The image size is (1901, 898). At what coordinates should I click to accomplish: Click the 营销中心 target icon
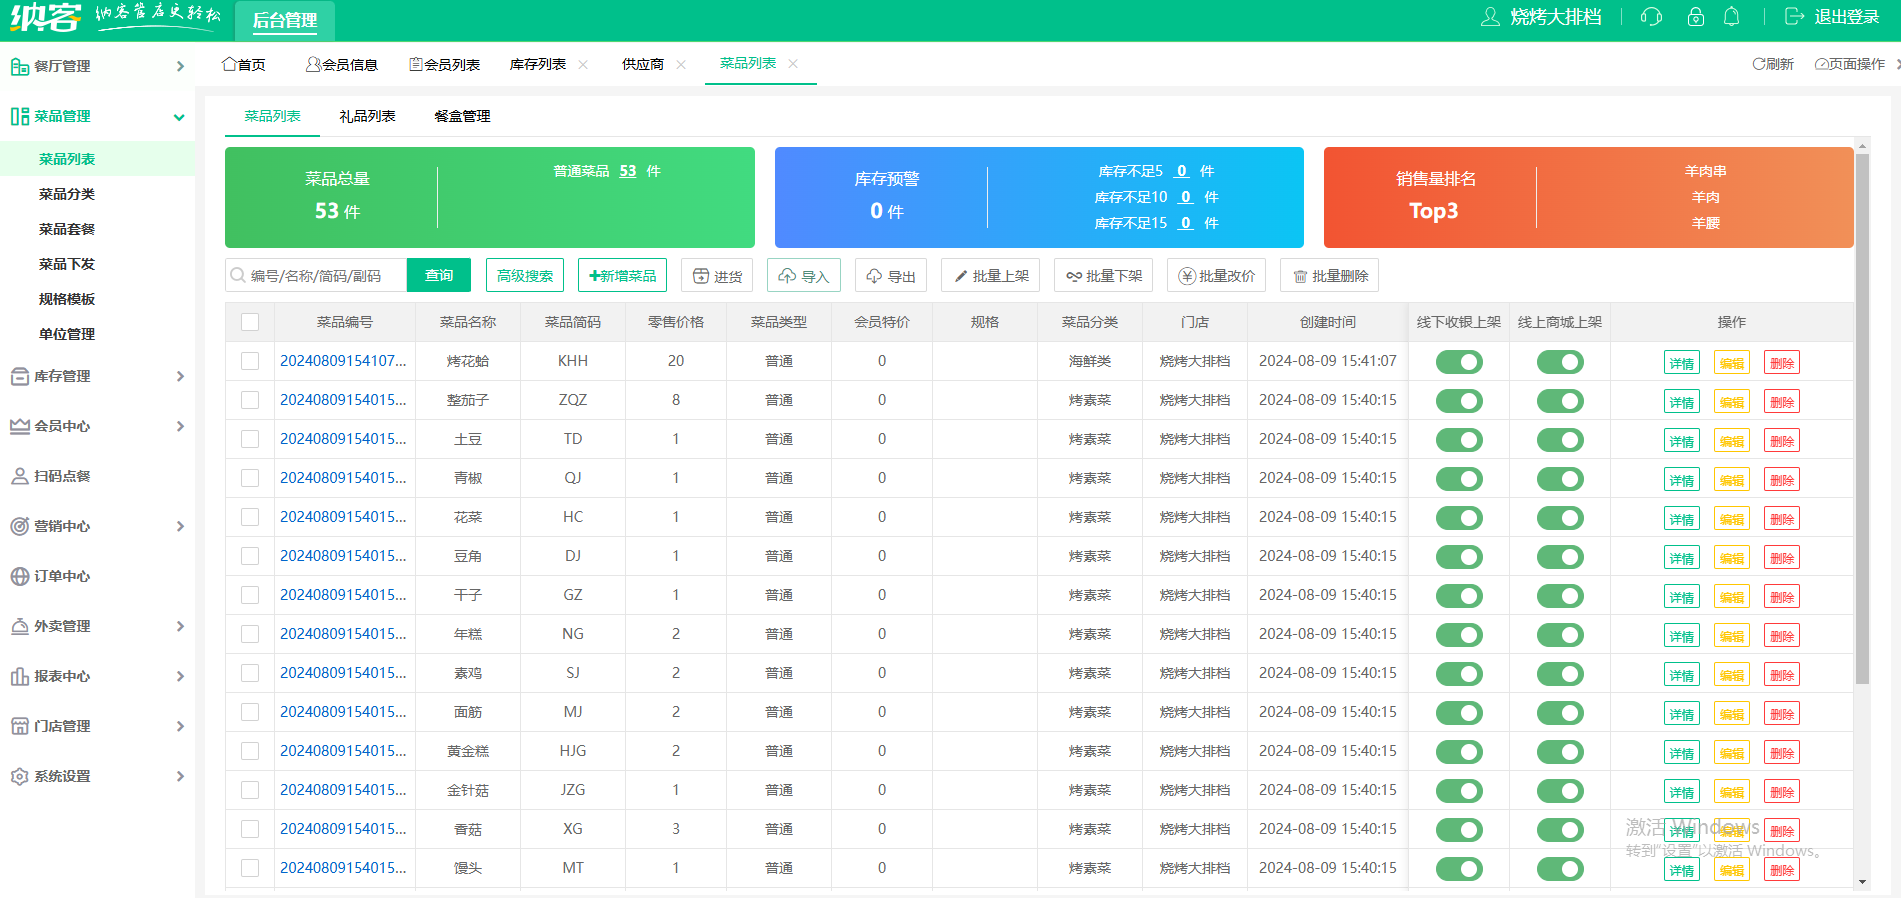[x=19, y=526]
